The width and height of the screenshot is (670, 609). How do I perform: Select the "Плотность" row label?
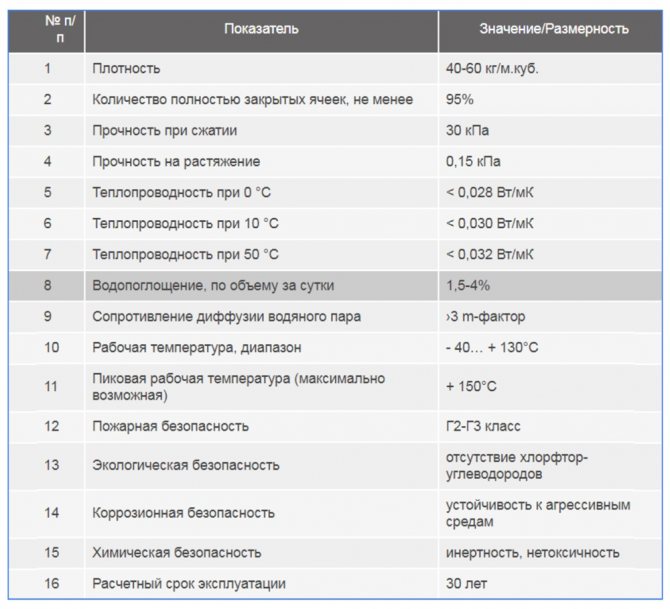tap(126, 69)
